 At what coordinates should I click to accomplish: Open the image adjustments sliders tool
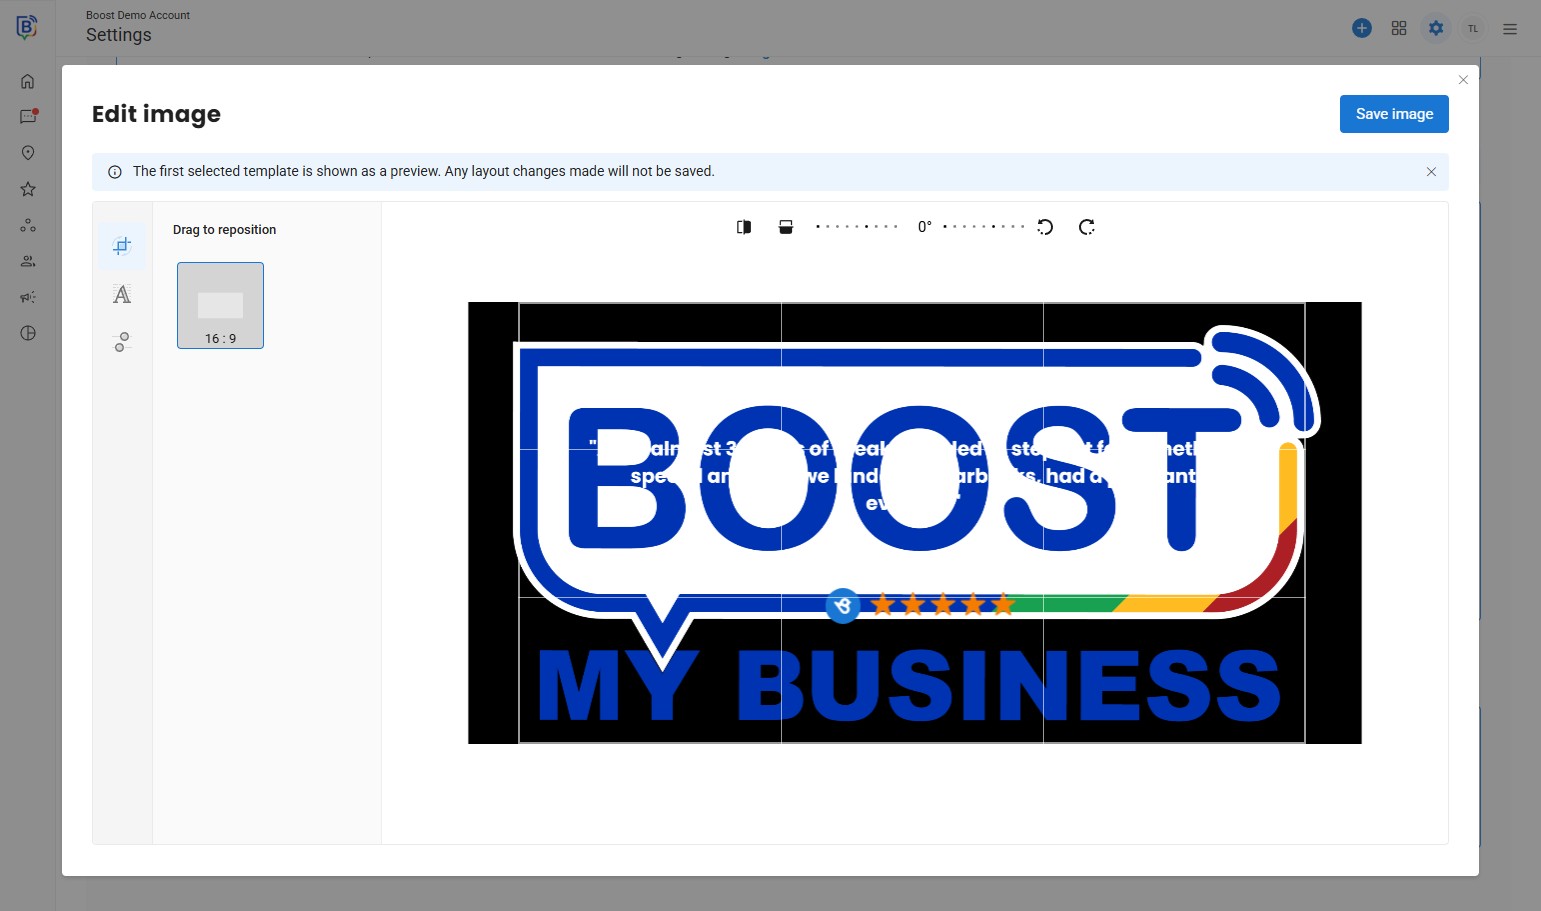click(x=122, y=342)
